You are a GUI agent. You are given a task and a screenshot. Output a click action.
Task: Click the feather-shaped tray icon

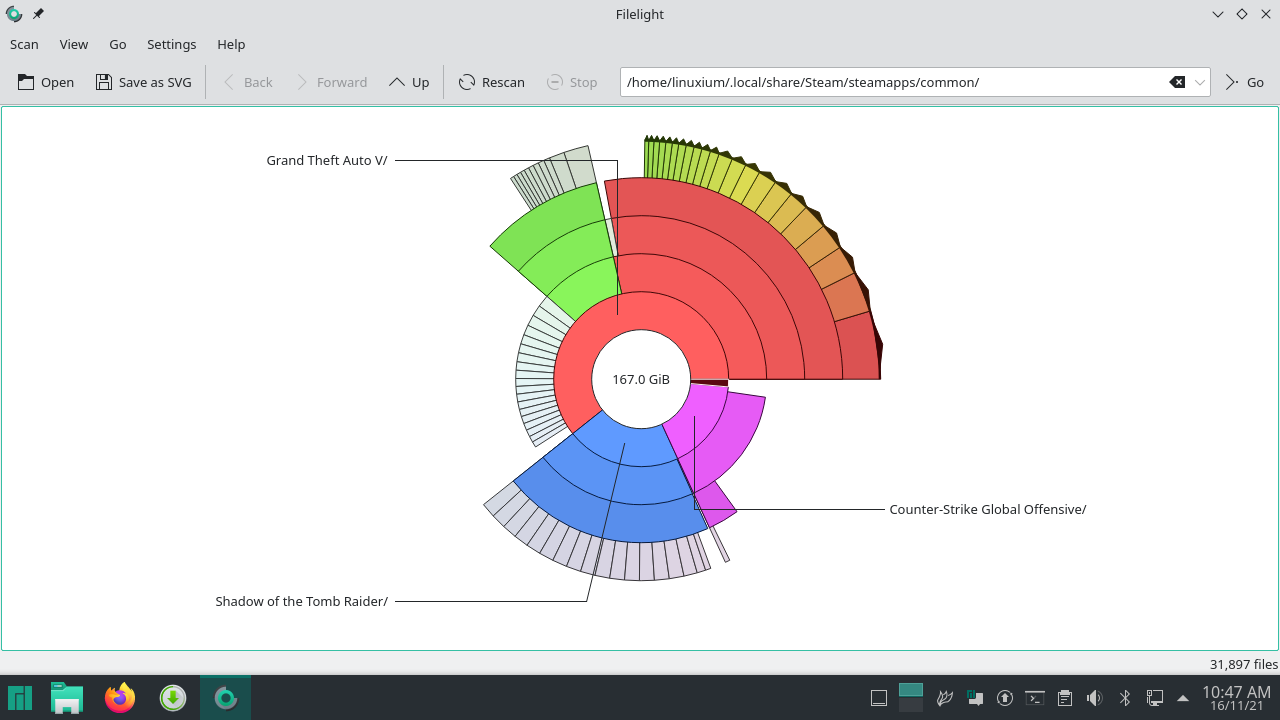(945, 698)
